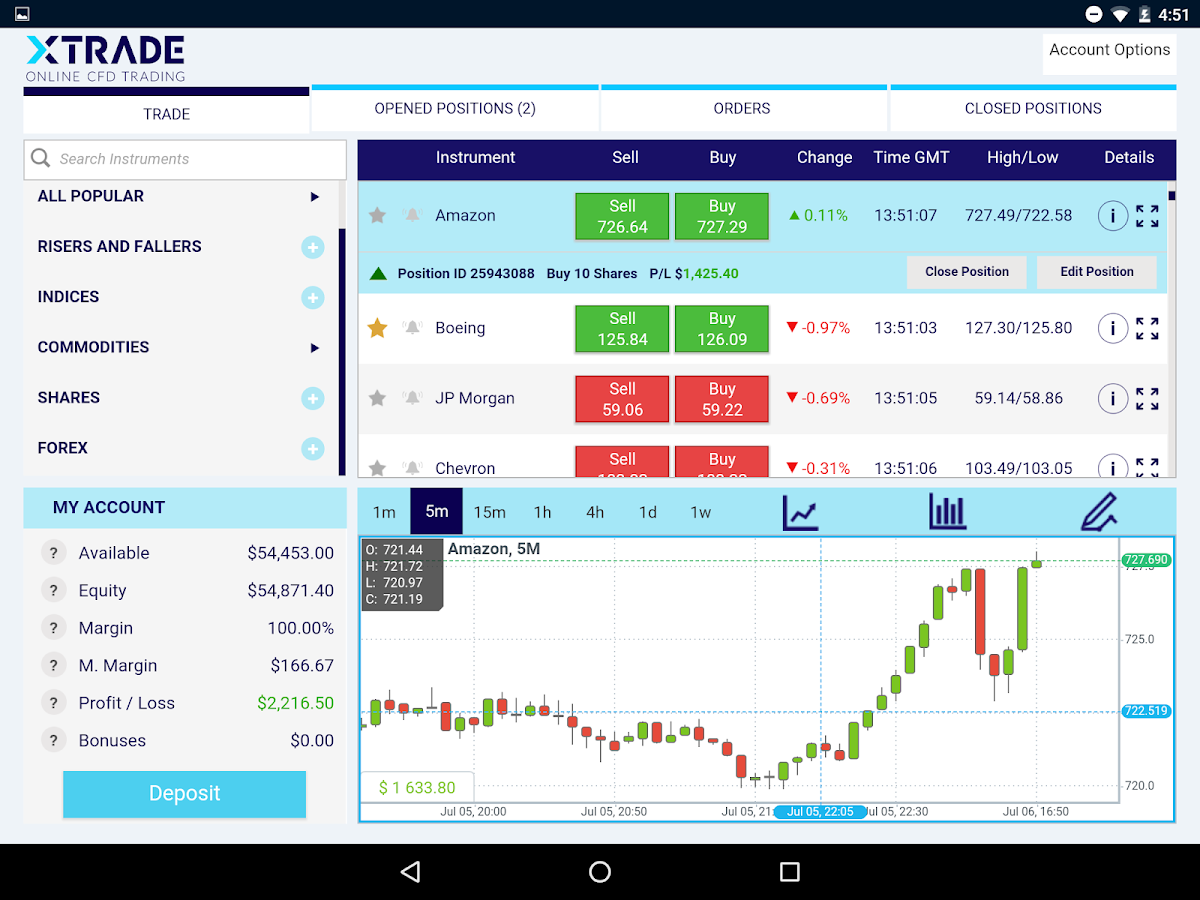The width and height of the screenshot is (1200, 900).
Task: Remove Boeing from favorites star
Action: [377, 328]
